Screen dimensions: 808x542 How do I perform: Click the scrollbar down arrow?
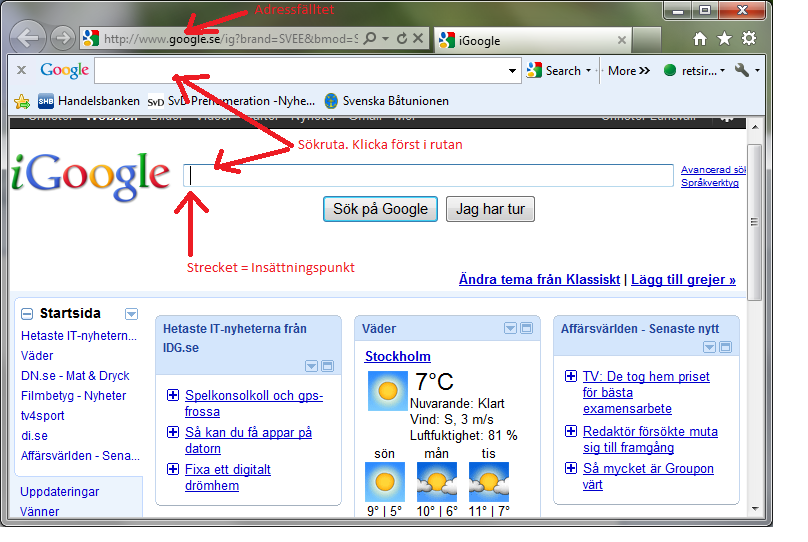755,509
